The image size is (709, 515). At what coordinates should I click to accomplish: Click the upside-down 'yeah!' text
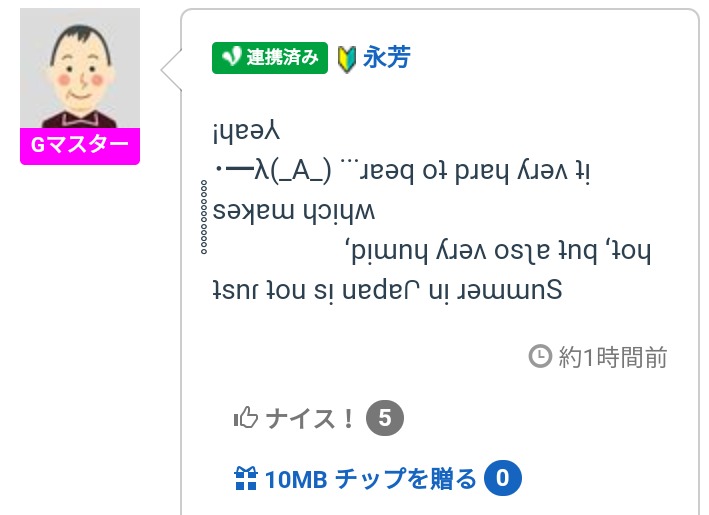pyautogui.click(x=248, y=131)
